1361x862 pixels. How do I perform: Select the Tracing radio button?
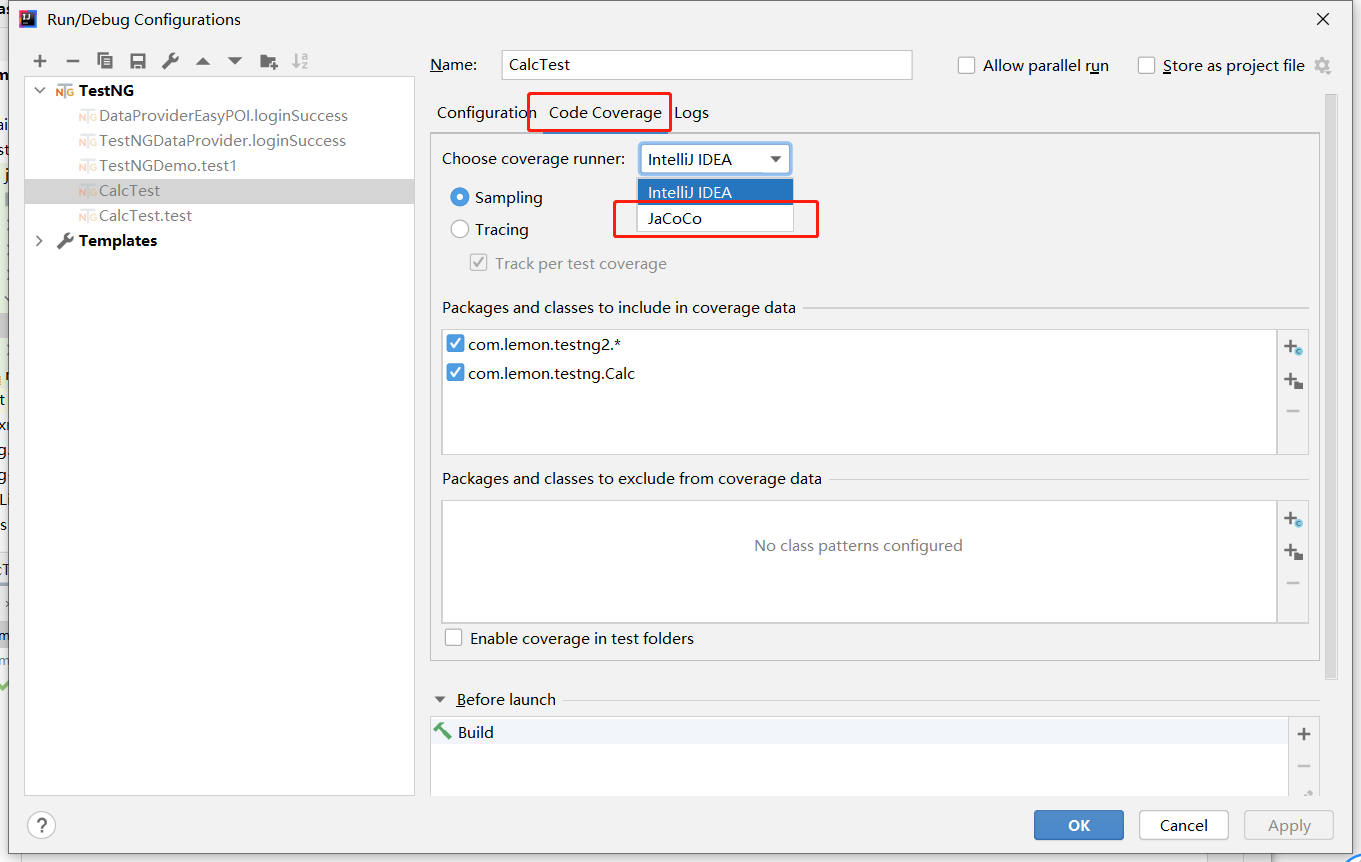460,229
